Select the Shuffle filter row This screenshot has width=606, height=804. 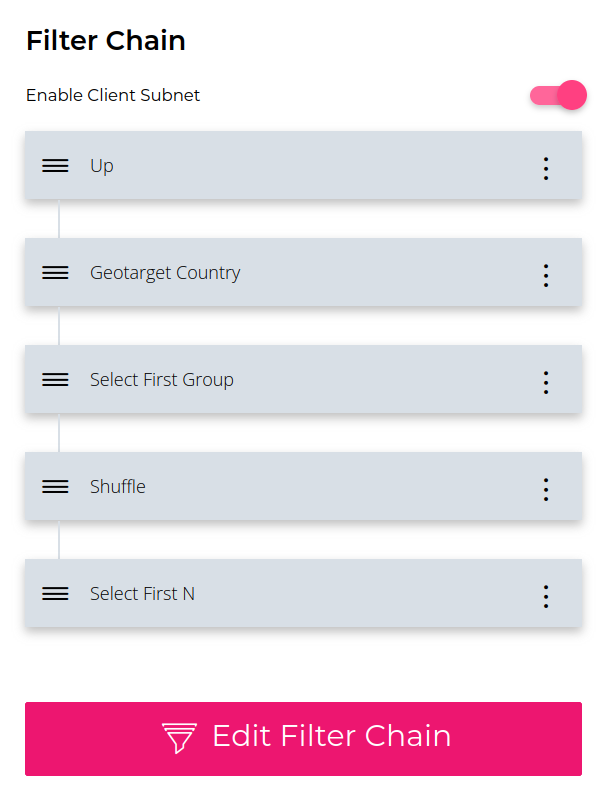pos(304,486)
